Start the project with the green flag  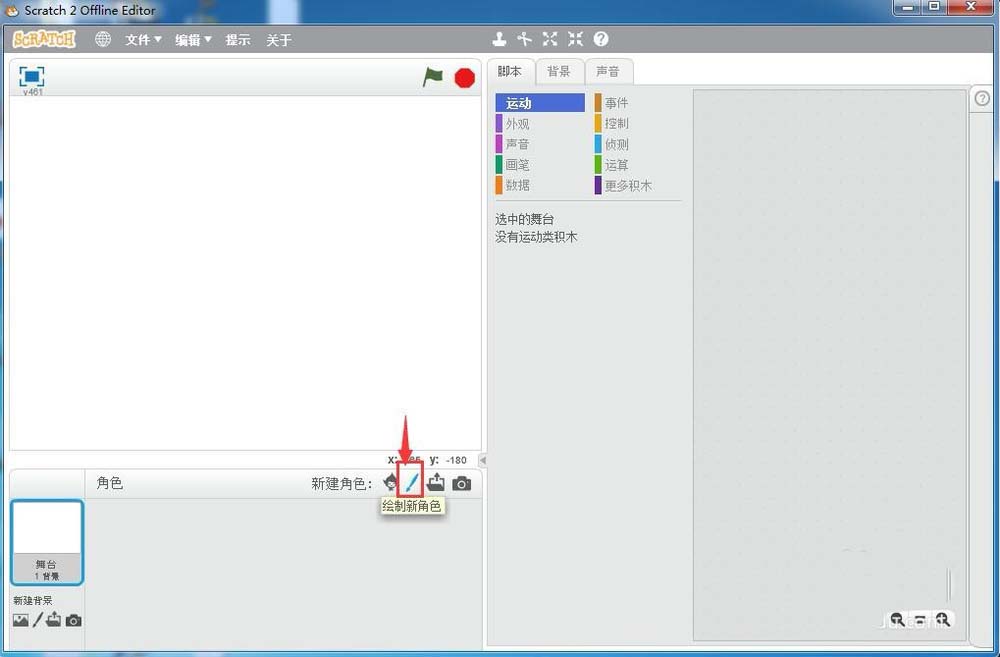[434, 77]
